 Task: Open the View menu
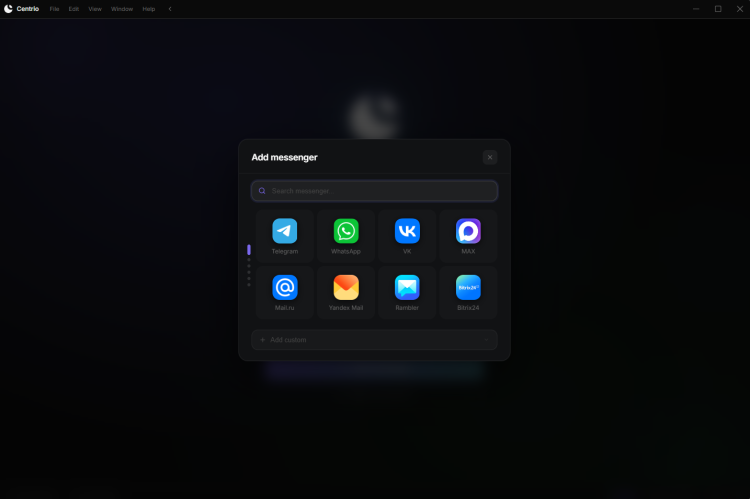click(x=95, y=9)
